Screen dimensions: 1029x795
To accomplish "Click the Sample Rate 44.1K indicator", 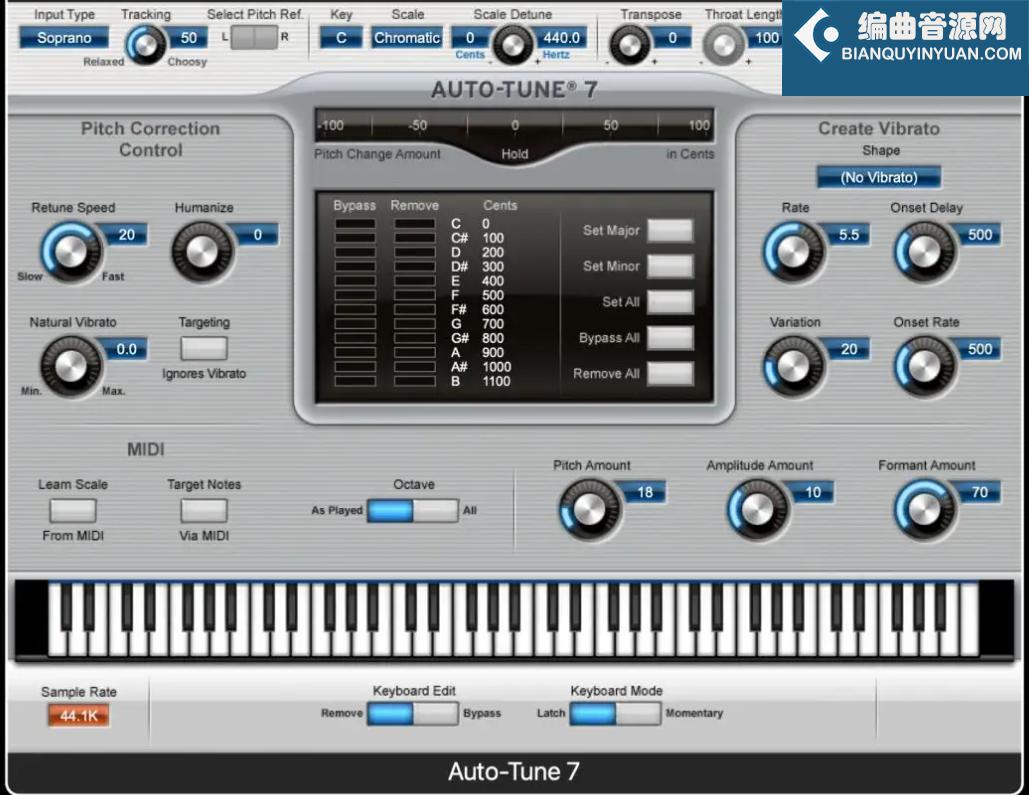I will 78,716.
